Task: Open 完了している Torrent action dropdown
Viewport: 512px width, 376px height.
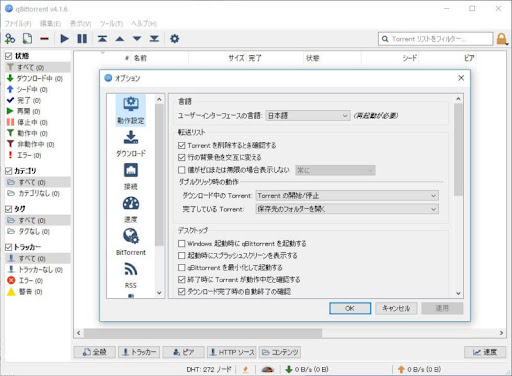Action: click(347, 209)
